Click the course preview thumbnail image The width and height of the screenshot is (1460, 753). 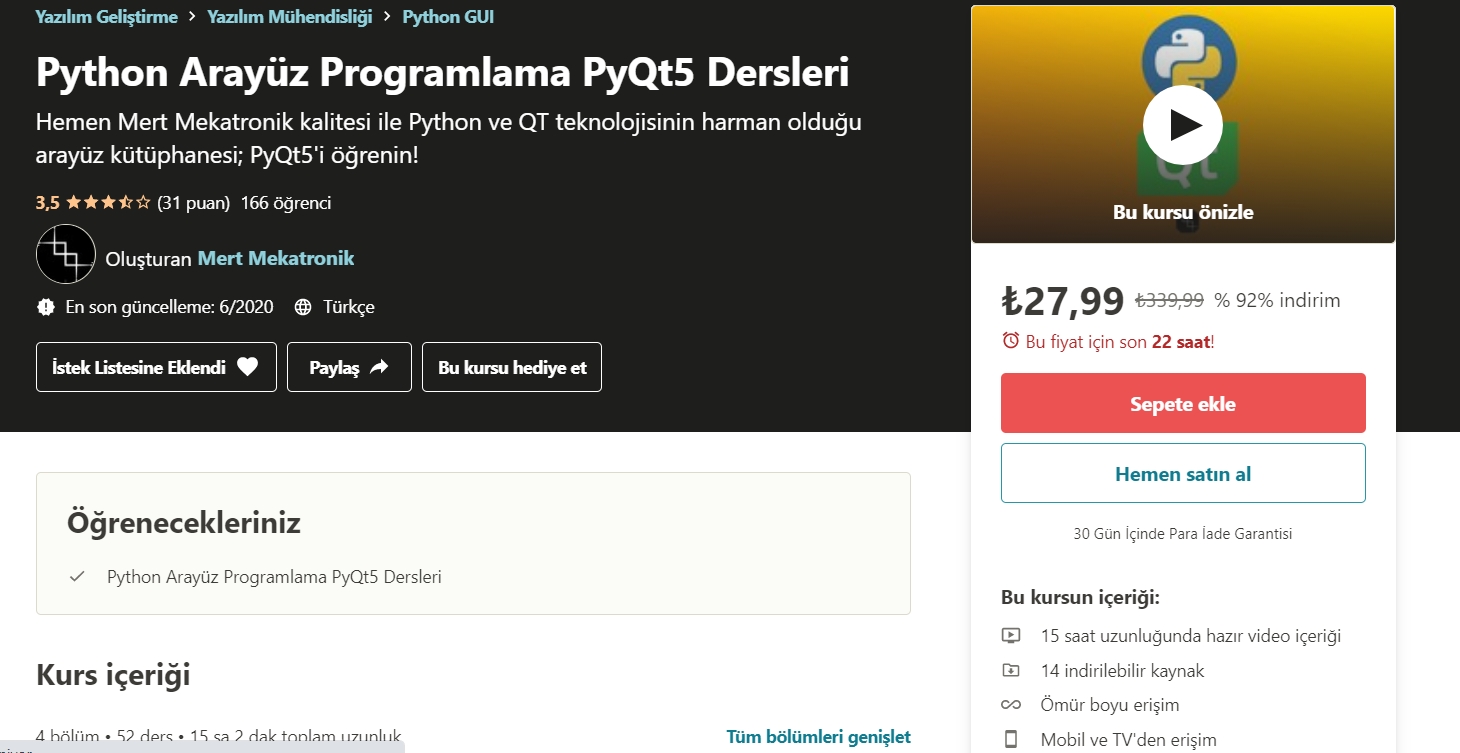(1183, 124)
